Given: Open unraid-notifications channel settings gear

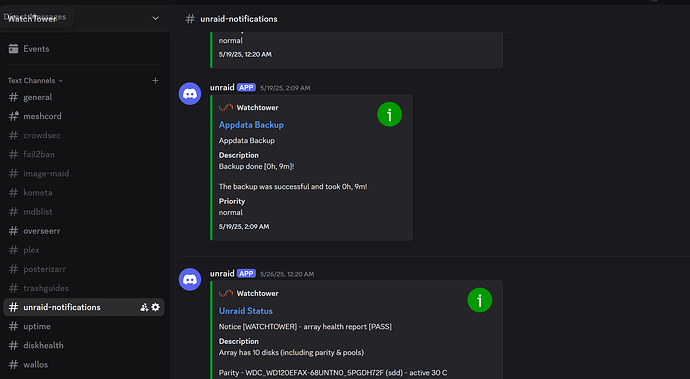Looking at the screenshot, I should pyautogui.click(x=155, y=307).
